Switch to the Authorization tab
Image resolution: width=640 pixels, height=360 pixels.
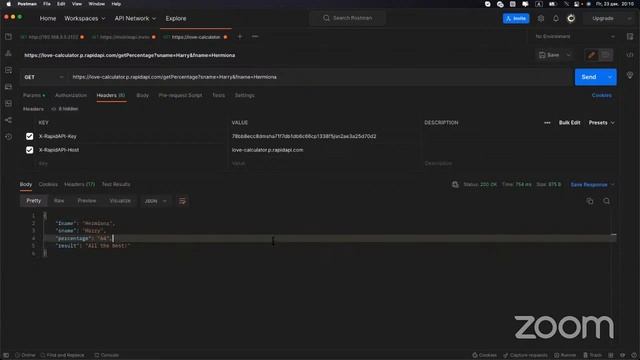(x=71, y=95)
